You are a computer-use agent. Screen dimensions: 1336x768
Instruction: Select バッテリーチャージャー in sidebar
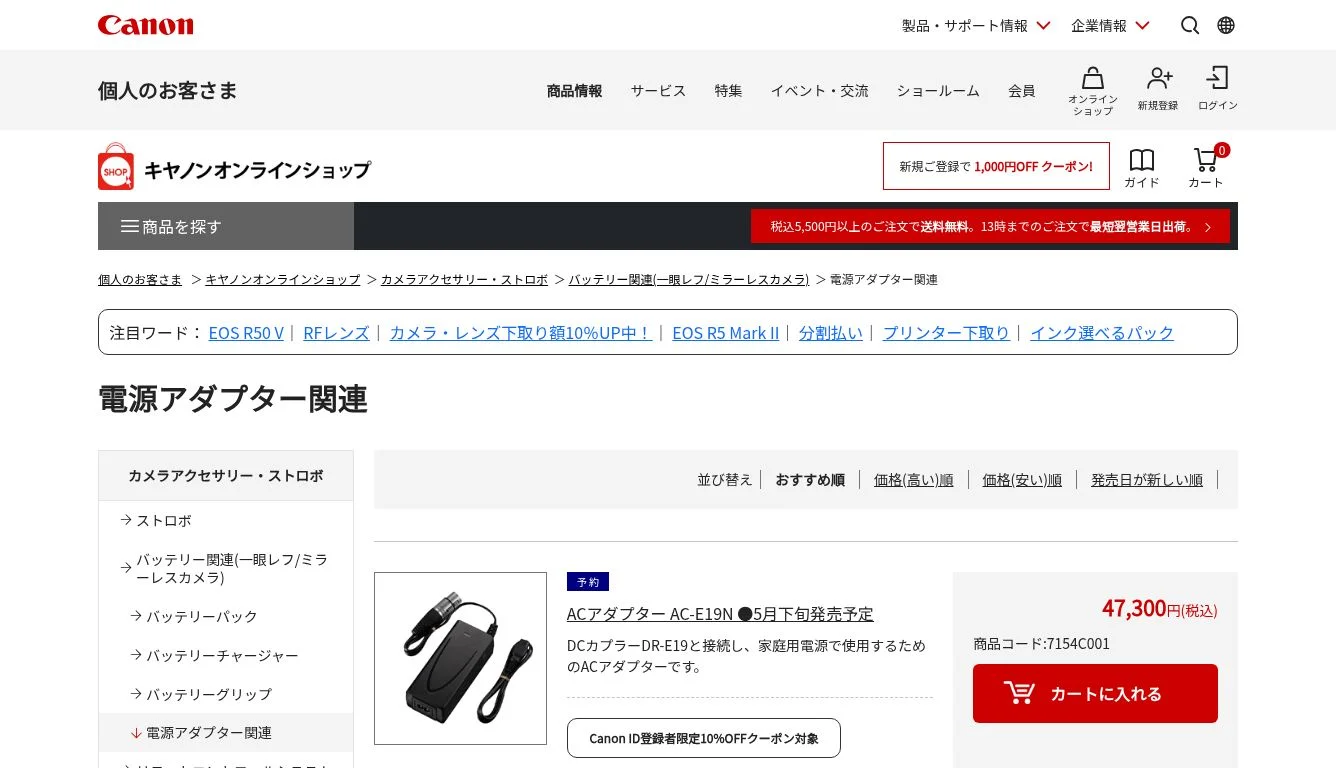[x=222, y=655]
